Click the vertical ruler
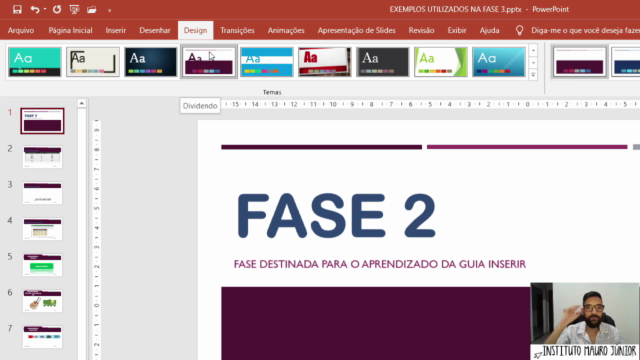The height and width of the screenshot is (360, 640). click(x=96, y=239)
